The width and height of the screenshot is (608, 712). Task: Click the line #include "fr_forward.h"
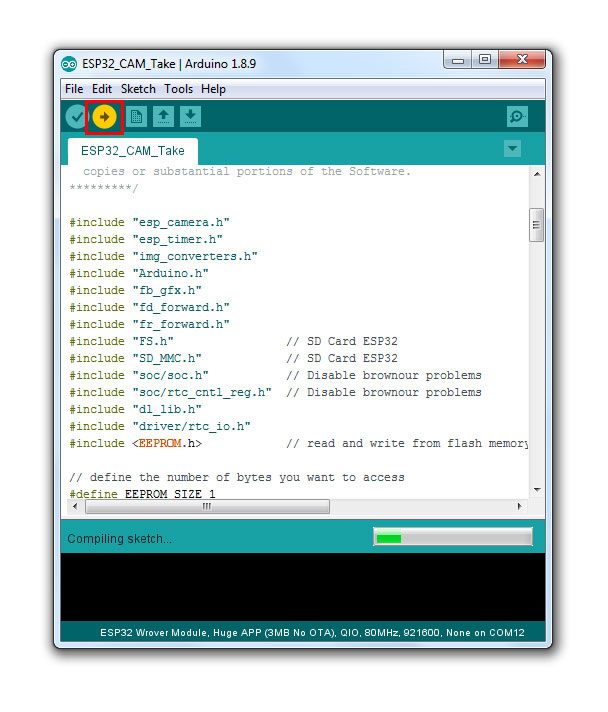[x=149, y=325]
